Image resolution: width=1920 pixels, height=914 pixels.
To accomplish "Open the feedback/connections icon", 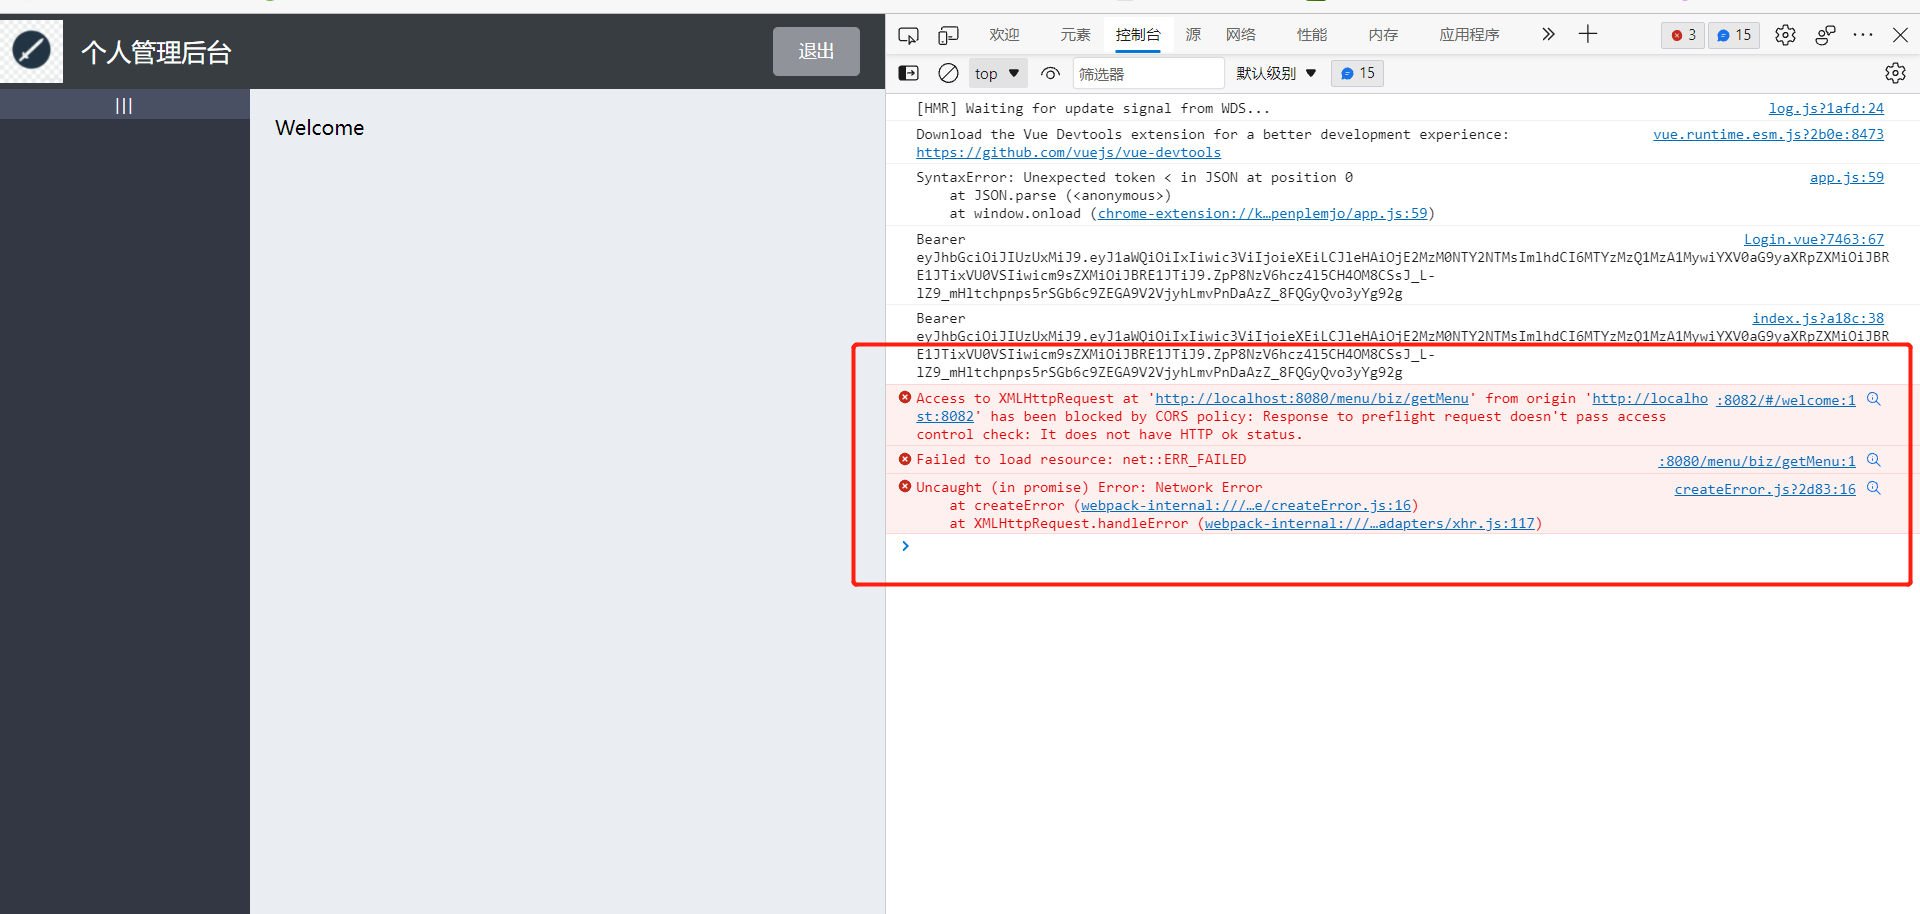I will pyautogui.click(x=1825, y=35).
